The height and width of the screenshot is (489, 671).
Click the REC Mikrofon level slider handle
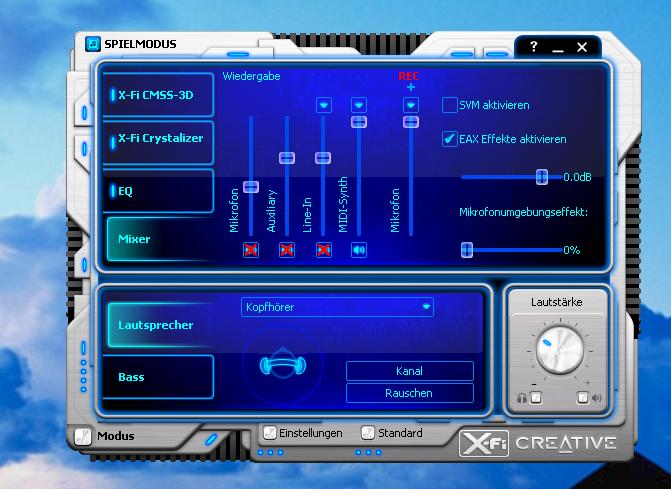pos(411,122)
